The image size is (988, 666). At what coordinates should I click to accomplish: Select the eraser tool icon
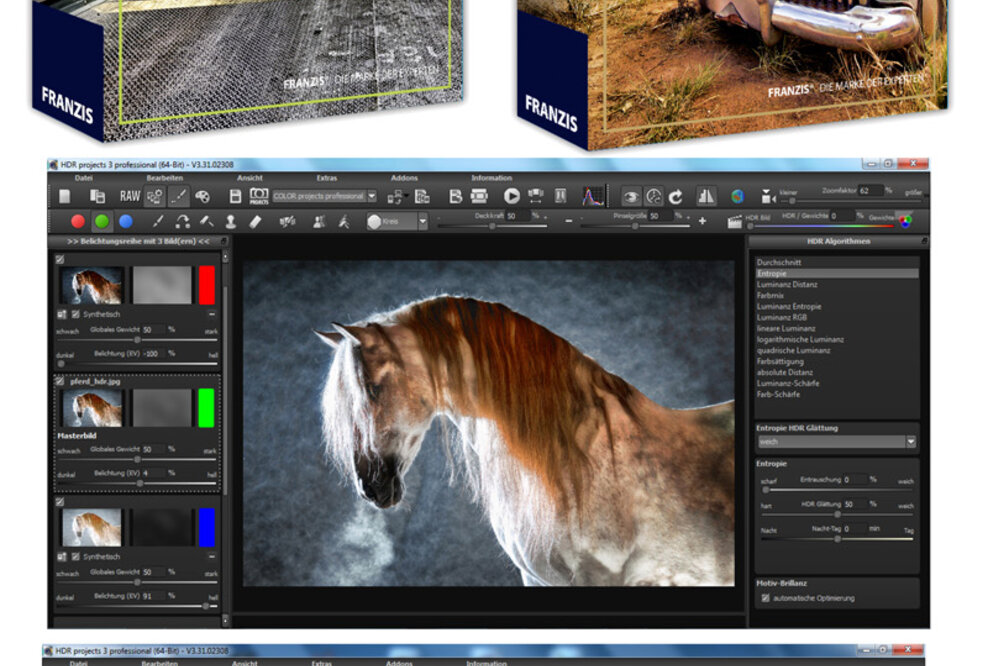click(255, 222)
